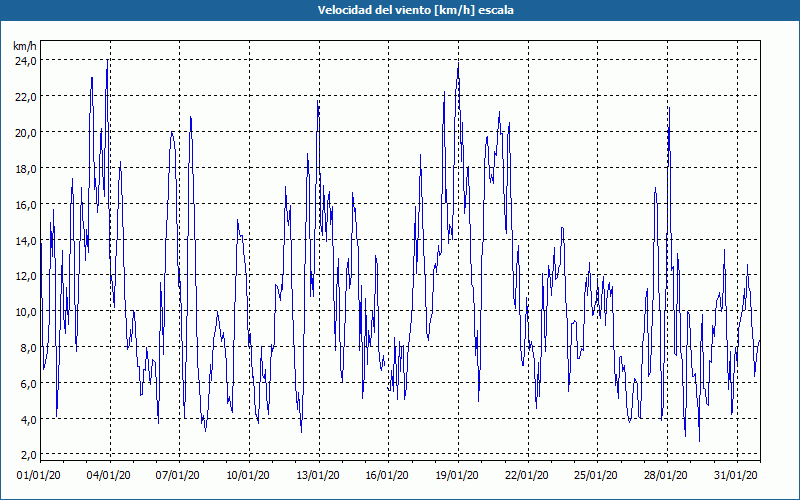Click the 19/01/20 date label

click(457, 475)
